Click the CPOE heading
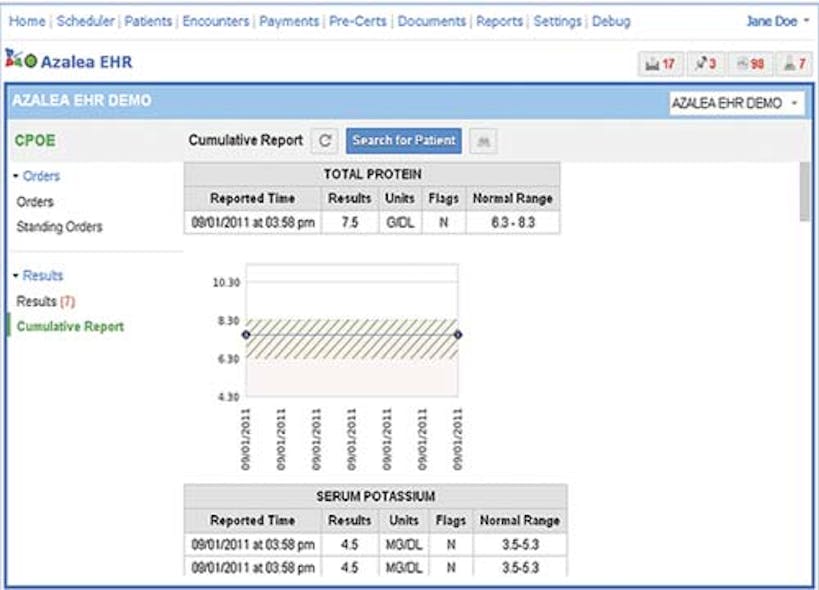Viewport: 819px width, 590px height. [35, 140]
